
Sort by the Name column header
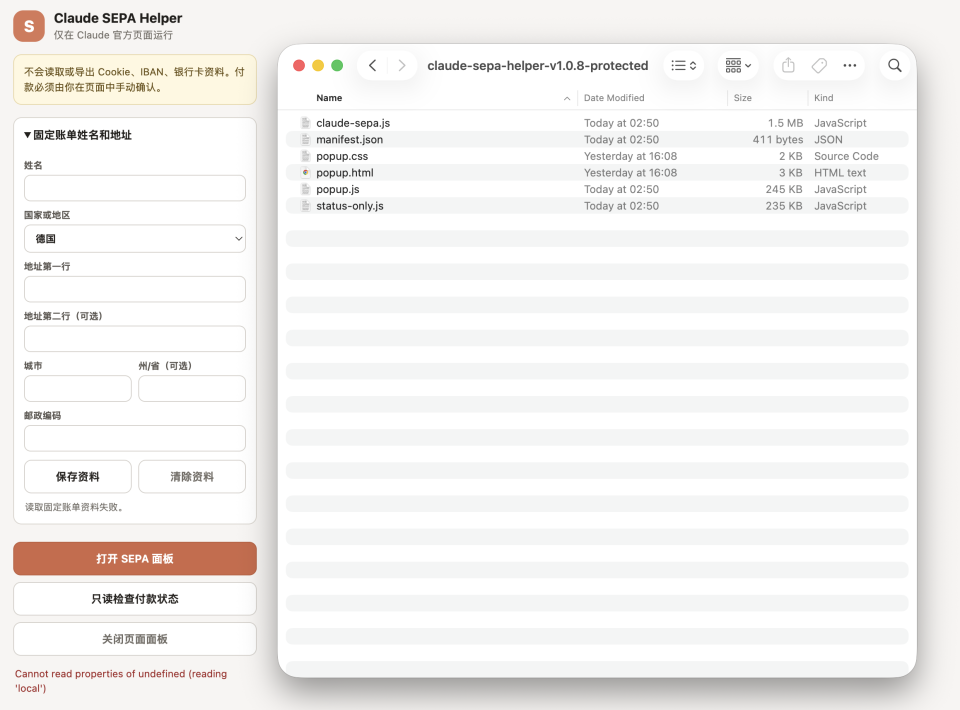coord(329,98)
